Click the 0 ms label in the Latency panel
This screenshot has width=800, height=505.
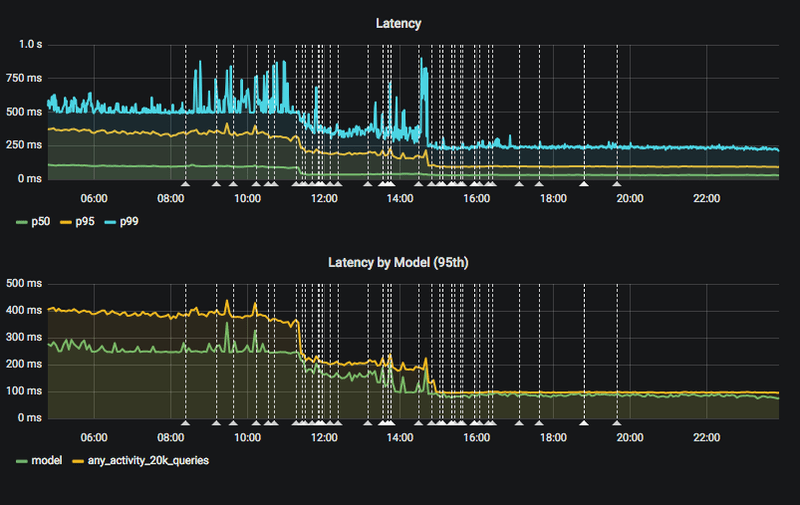(x=30, y=179)
